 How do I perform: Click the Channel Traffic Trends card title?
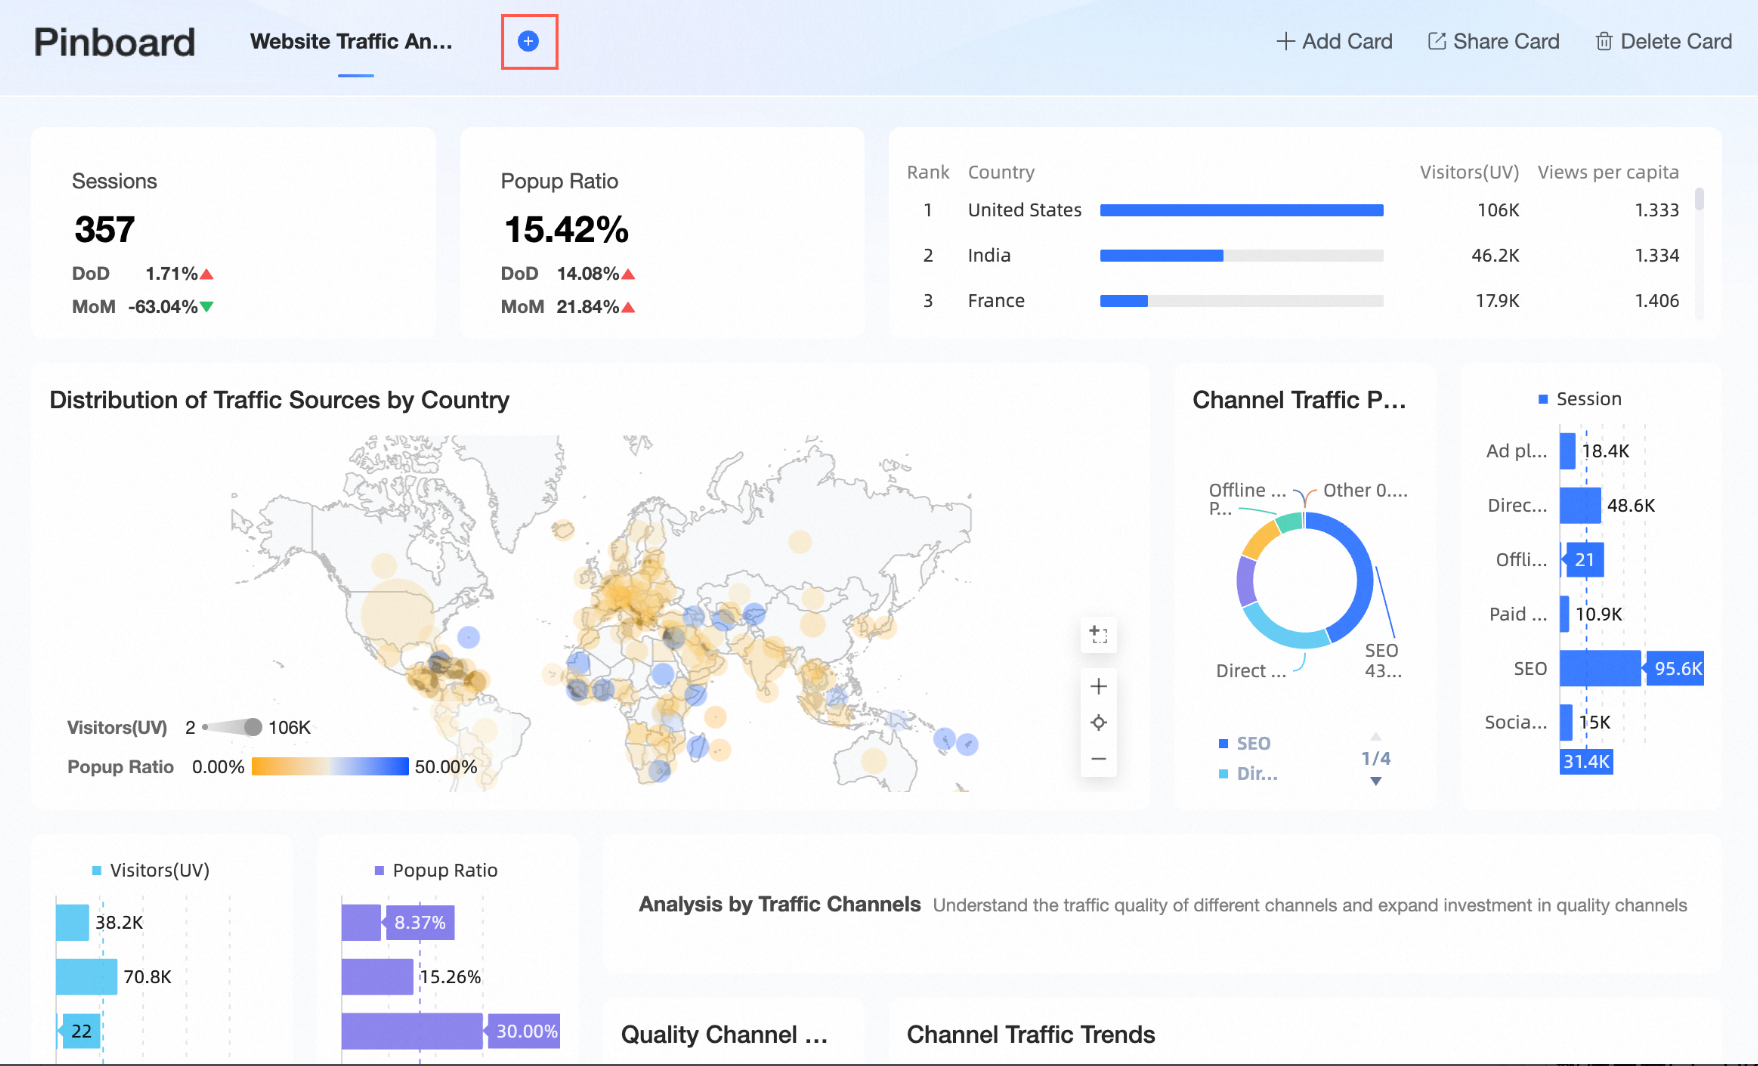pos(1031,1034)
